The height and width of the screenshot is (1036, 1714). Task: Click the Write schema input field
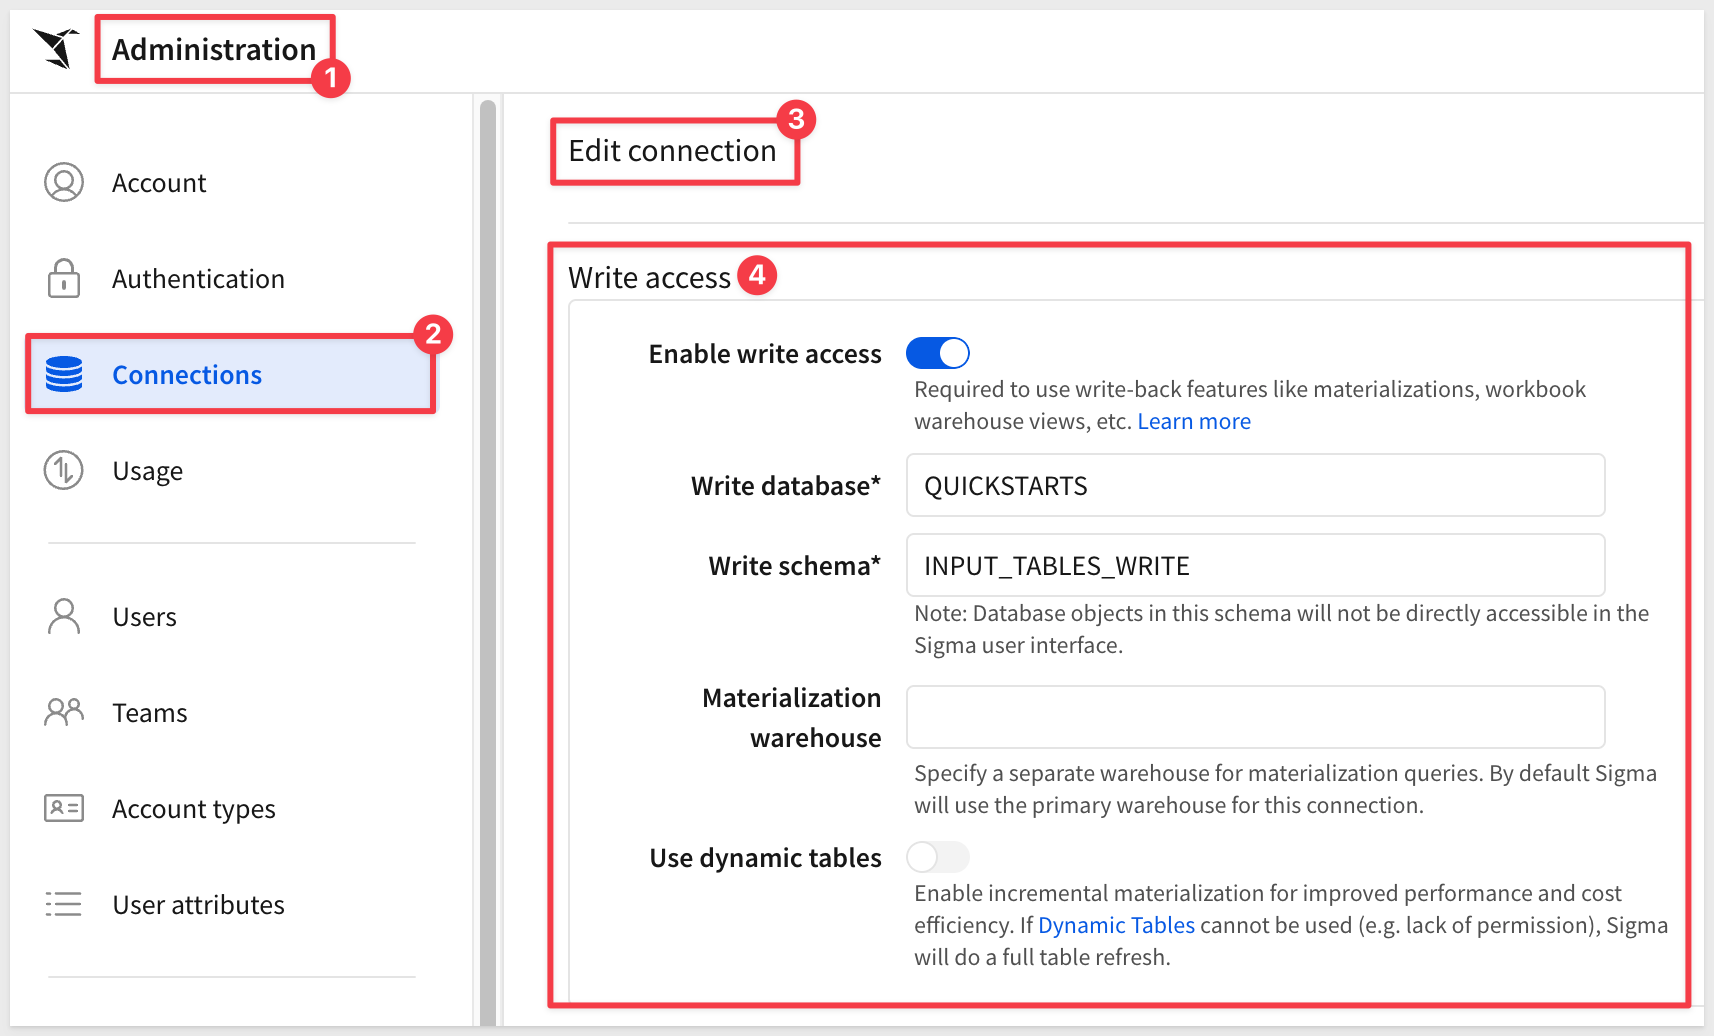[1256, 565]
